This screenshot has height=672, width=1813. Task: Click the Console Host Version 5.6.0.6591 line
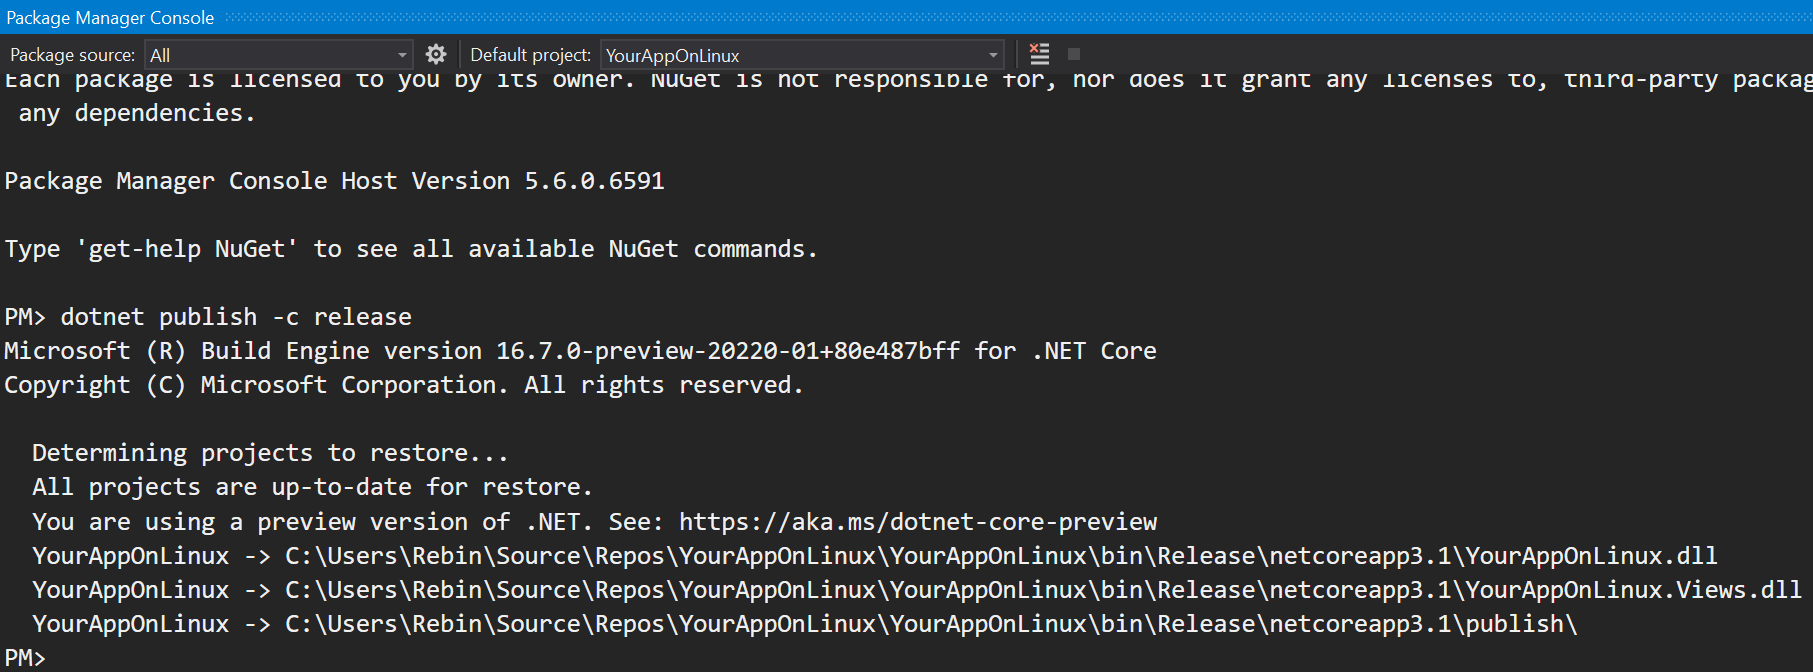[334, 181]
